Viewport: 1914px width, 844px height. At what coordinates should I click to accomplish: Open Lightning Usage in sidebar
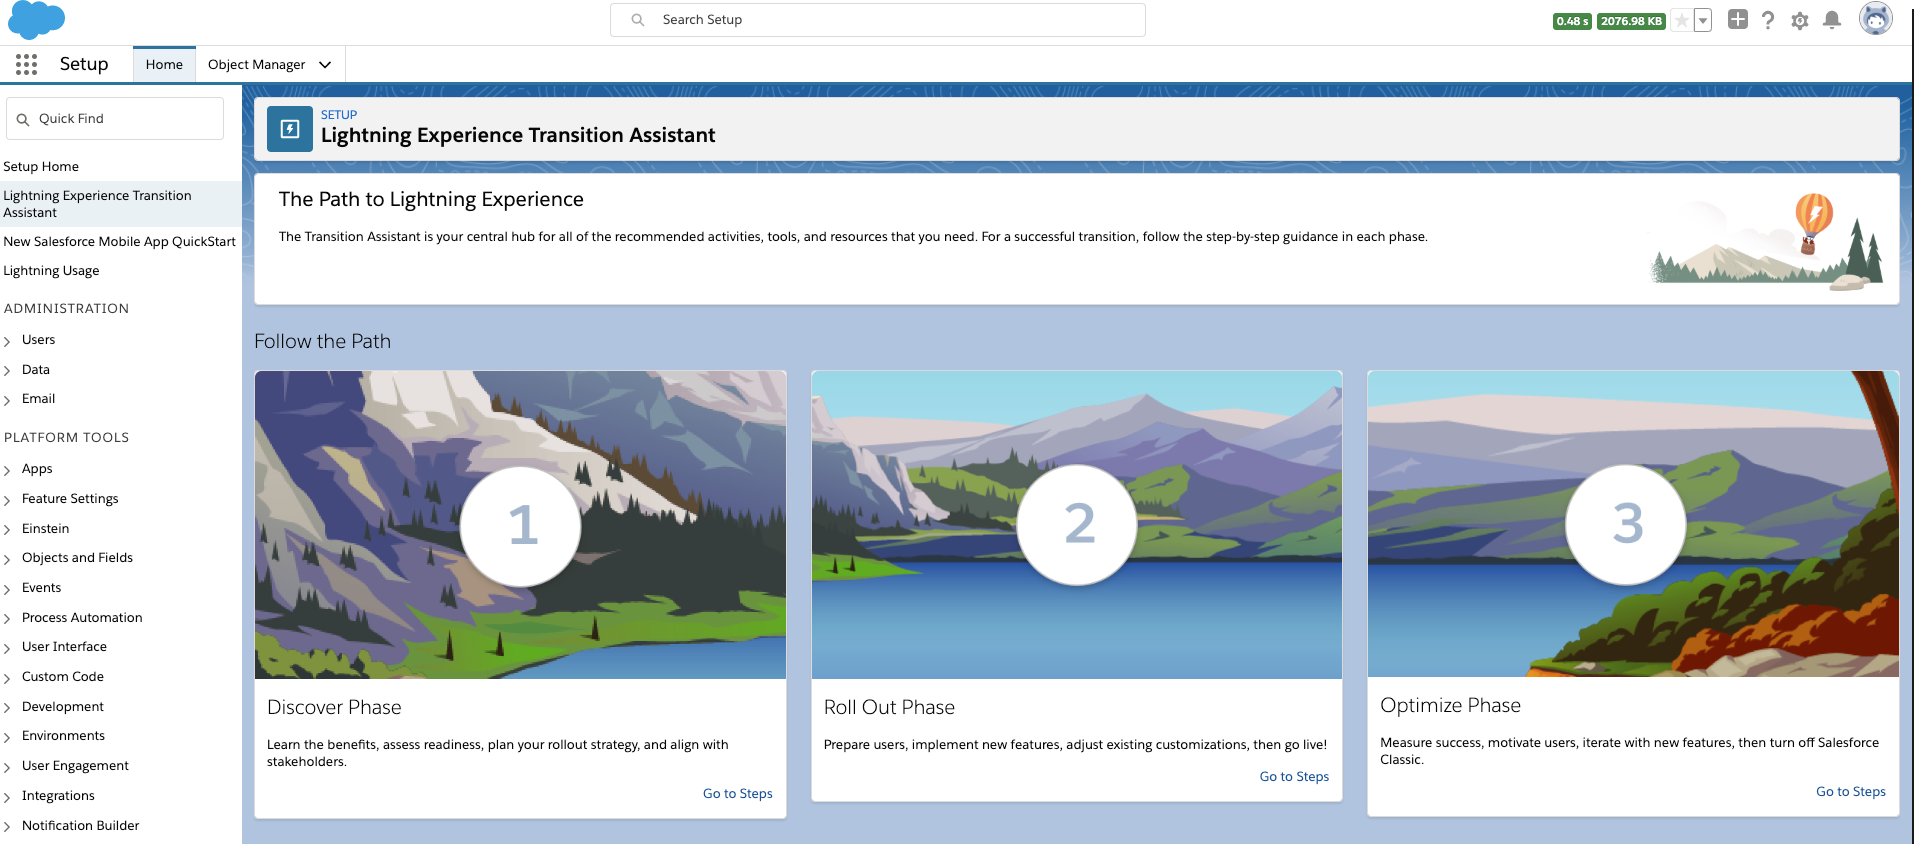(x=51, y=270)
